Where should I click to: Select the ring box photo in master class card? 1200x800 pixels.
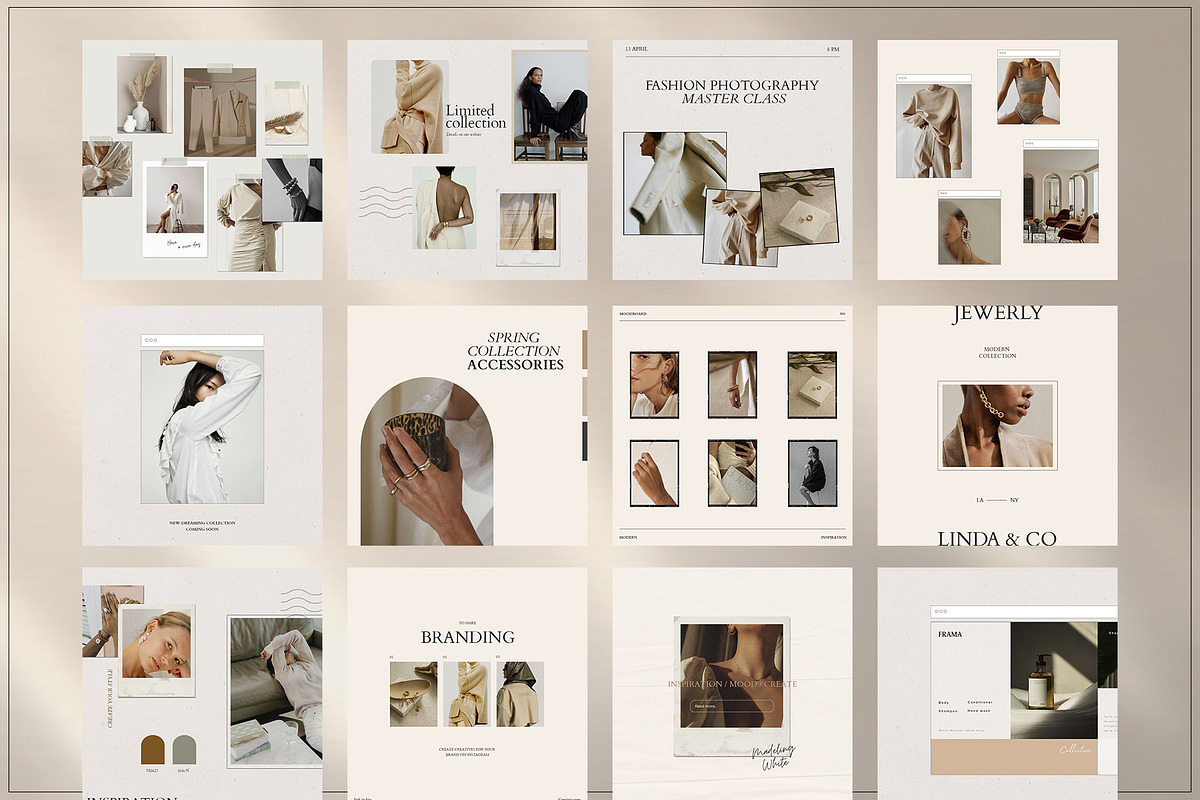(797, 208)
